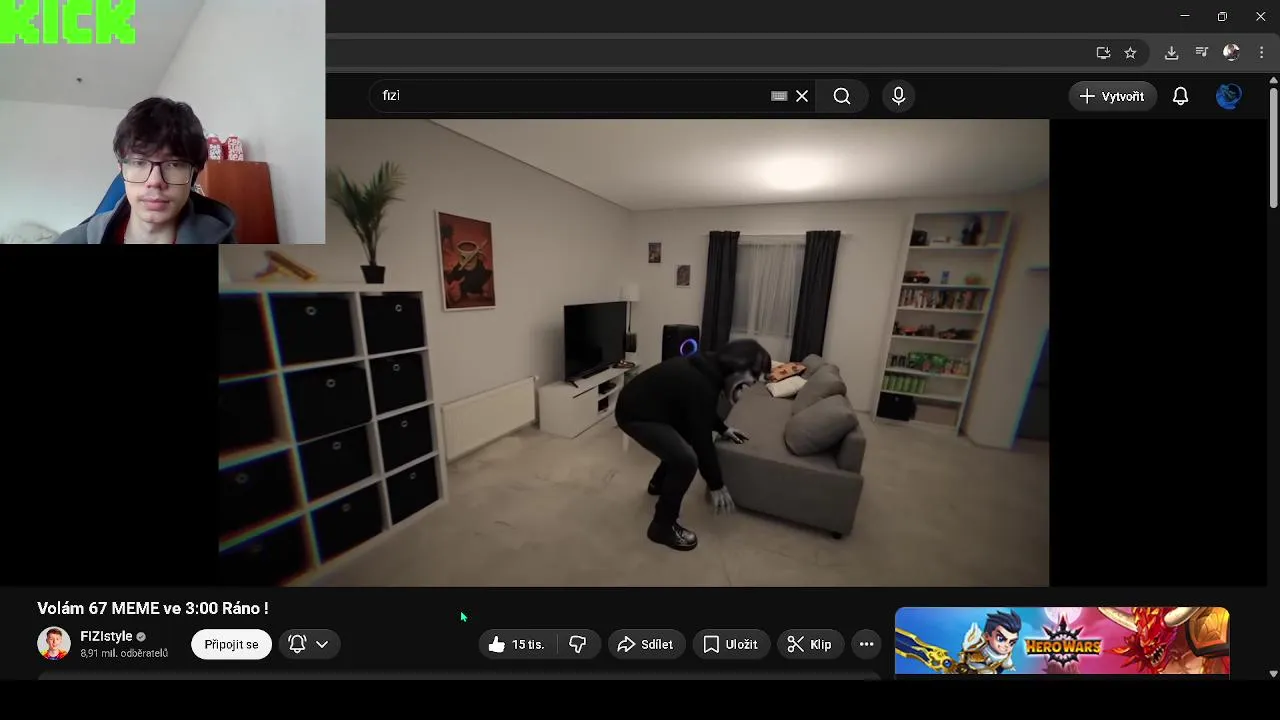The width and height of the screenshot is (1280, 720).
Task: Click the video player to pause
Action: 634,352
